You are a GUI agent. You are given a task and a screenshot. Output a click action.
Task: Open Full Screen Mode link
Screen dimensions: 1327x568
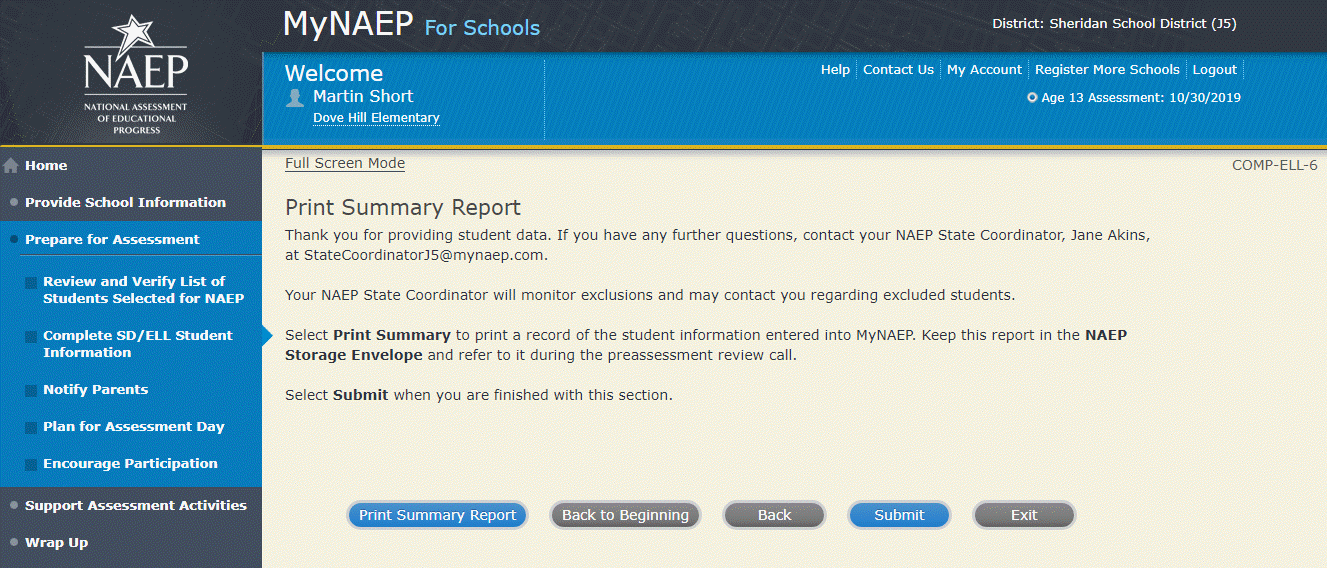(x=345, y=164)
